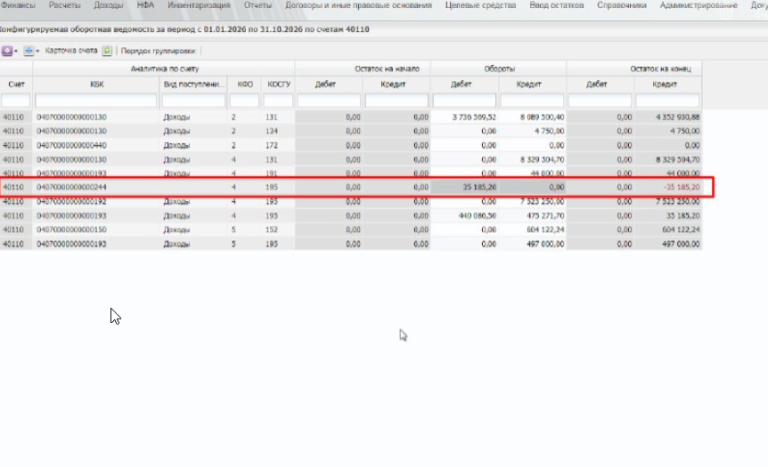The image size is (768, 467).
Task: Open the Инвентаризация menu
Action: 199,5
